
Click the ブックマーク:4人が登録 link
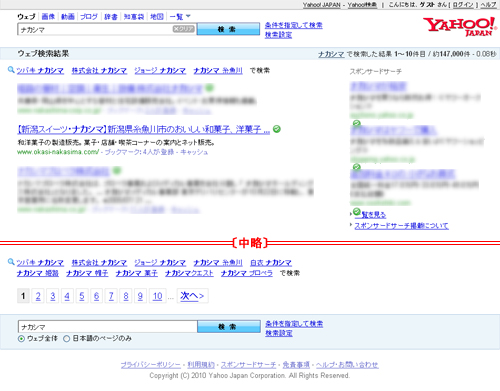pyautogui.click(x=139, y=152)
